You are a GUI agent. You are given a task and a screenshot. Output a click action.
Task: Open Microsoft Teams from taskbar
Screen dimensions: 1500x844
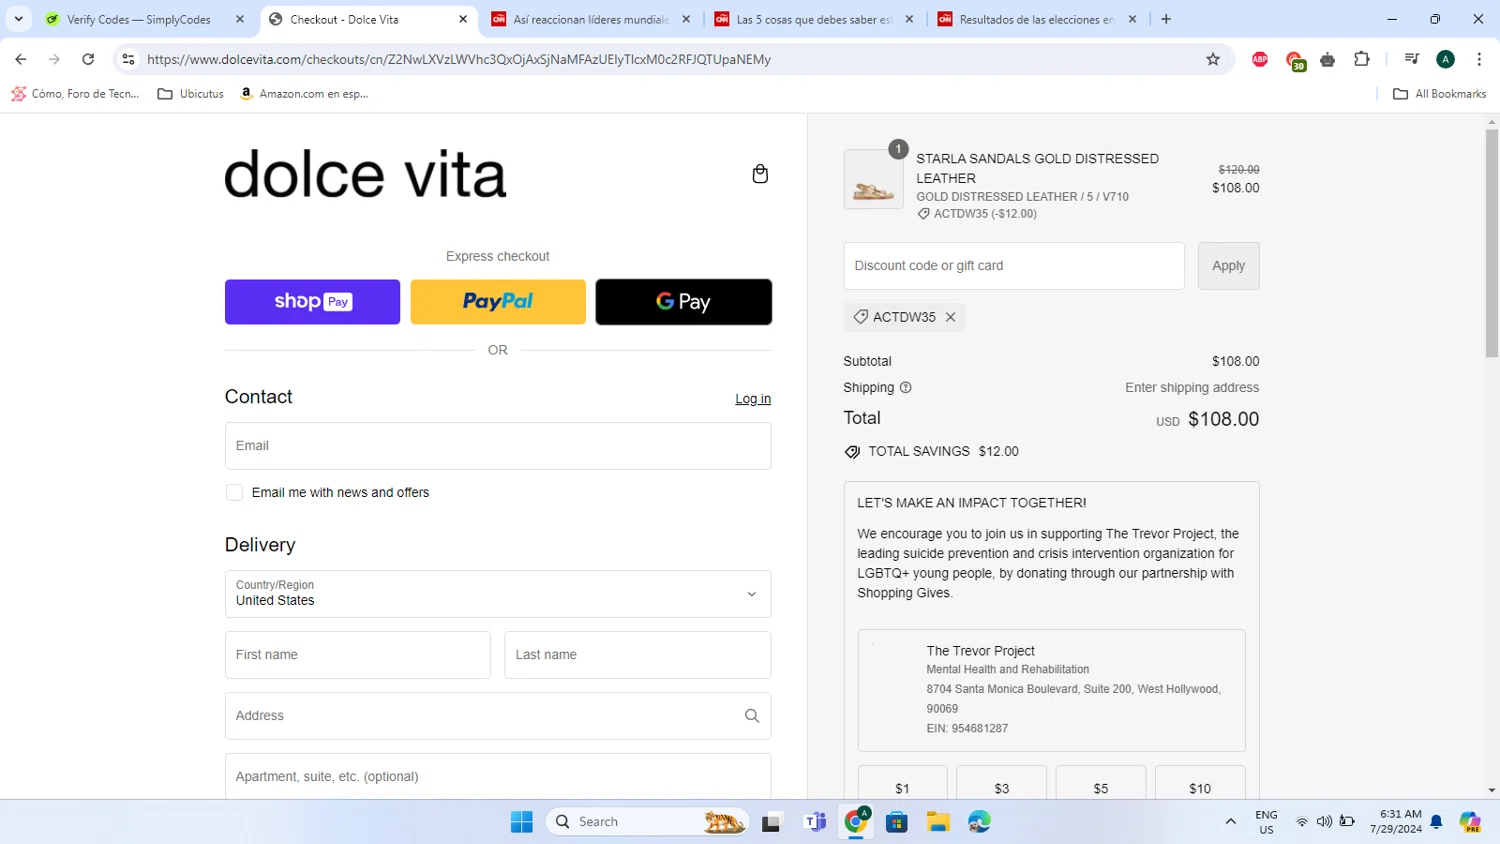(x=815, y=822)
